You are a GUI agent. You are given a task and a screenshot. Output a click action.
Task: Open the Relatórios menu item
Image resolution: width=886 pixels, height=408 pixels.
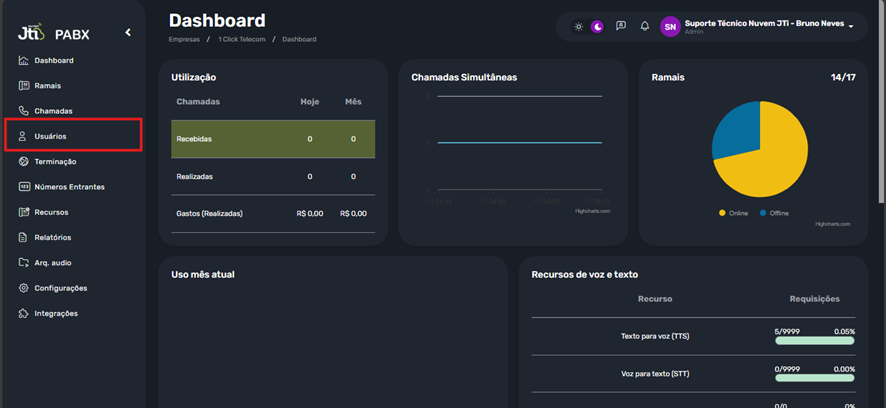52,237
